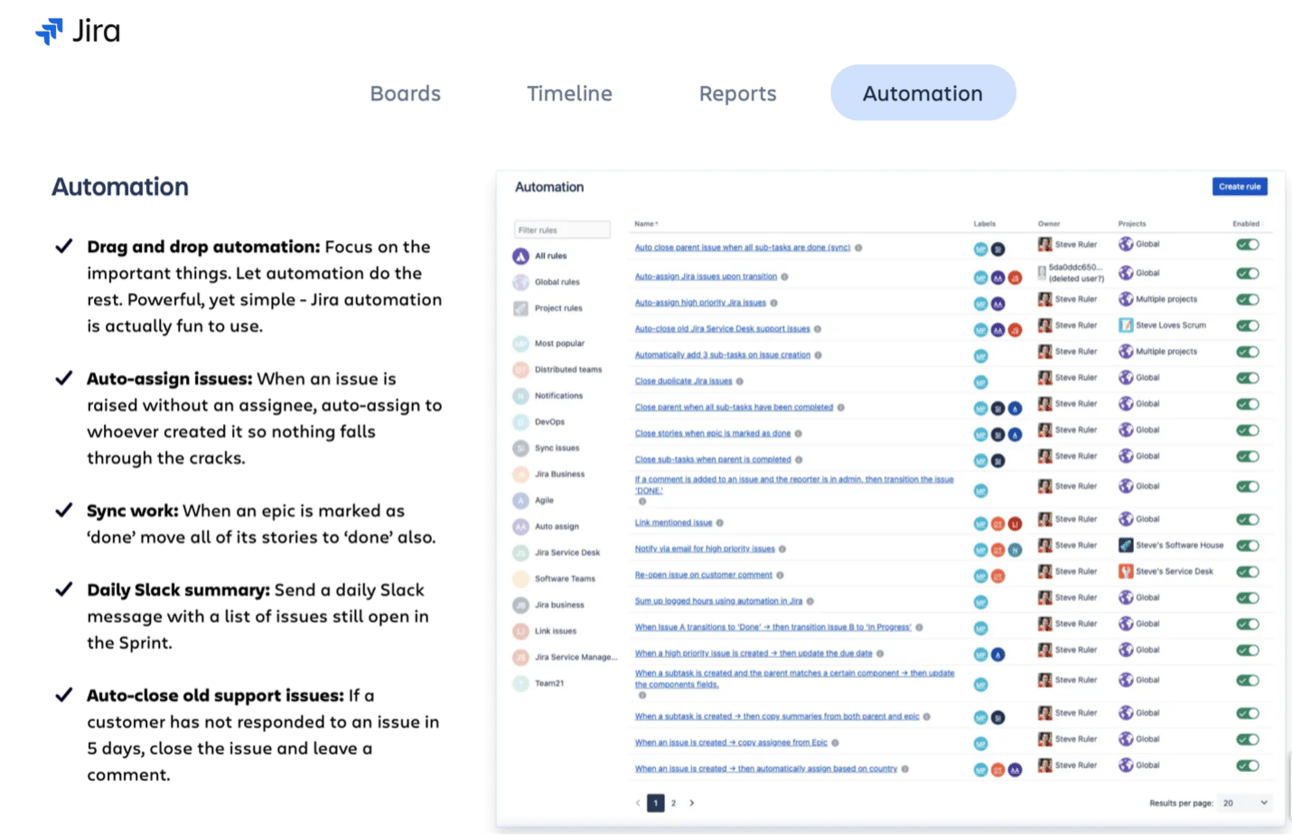Viewport: 1292px width, 836px height.
Task: Click the Jira logo
Action: [78, 32]
